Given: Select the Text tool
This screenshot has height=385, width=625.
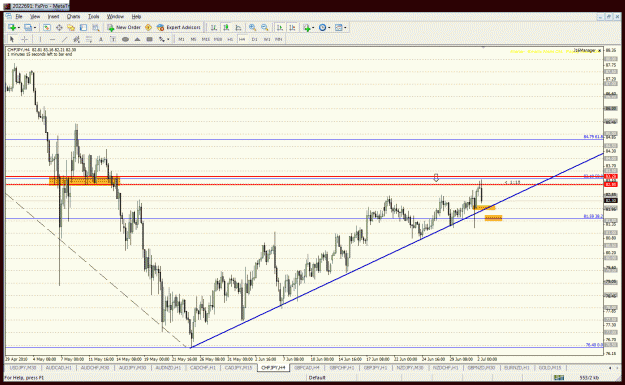Looking at the screenshot, I should 101,39.
